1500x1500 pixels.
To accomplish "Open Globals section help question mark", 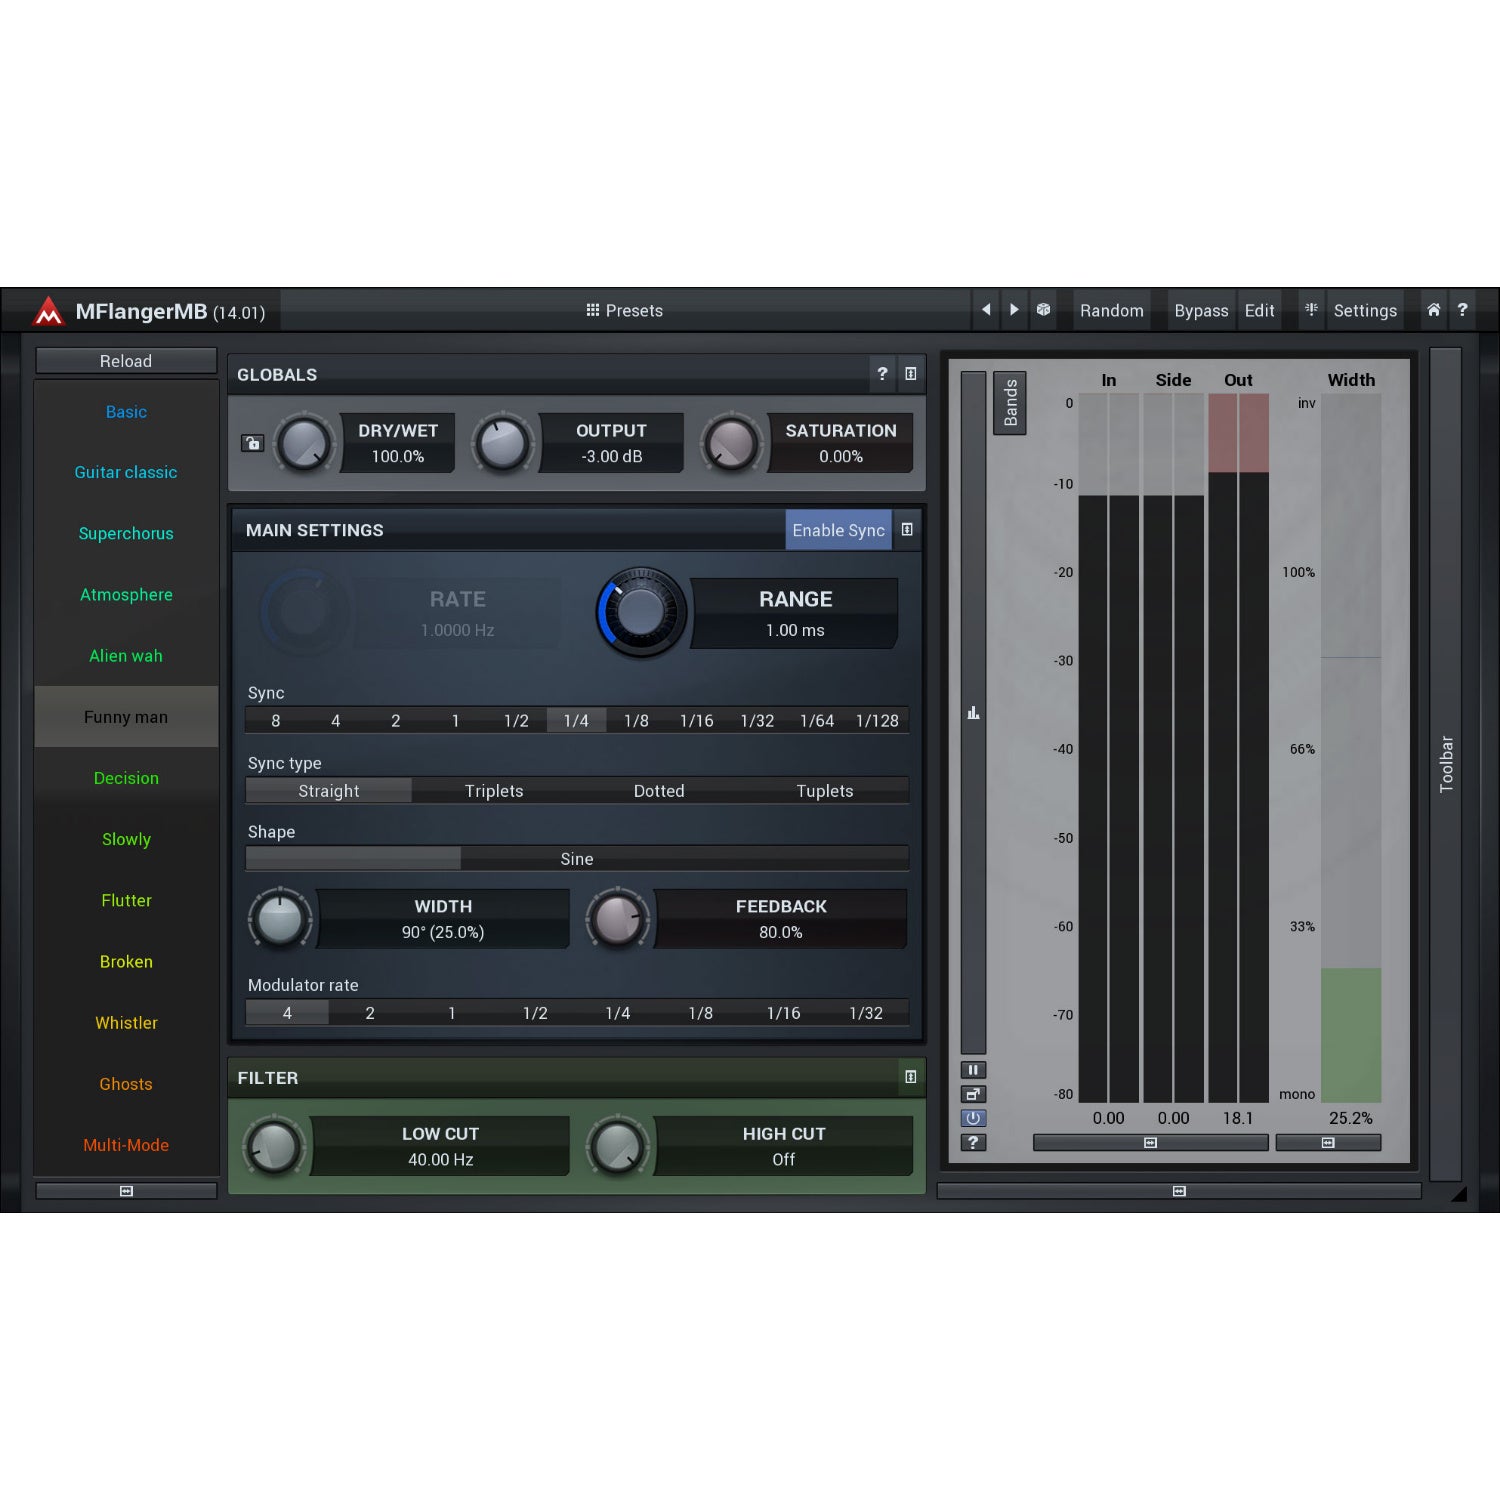I will tap(882, 374).
